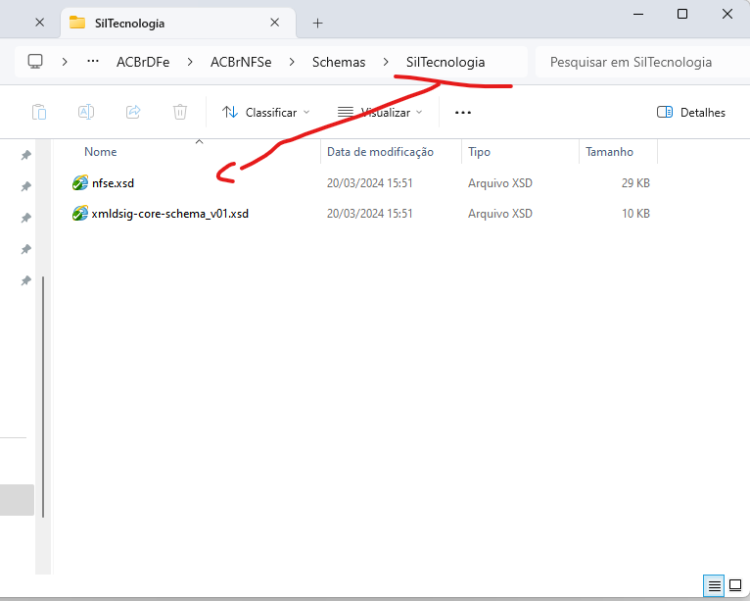Add a new tab with plus button
This screenshot has height=601, width=750.
318,23
